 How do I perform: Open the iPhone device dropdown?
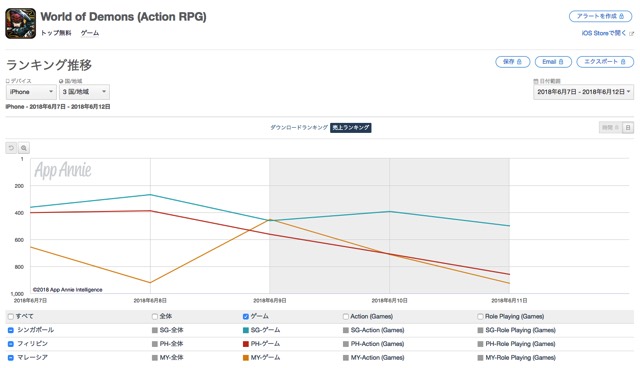(31, 92)
